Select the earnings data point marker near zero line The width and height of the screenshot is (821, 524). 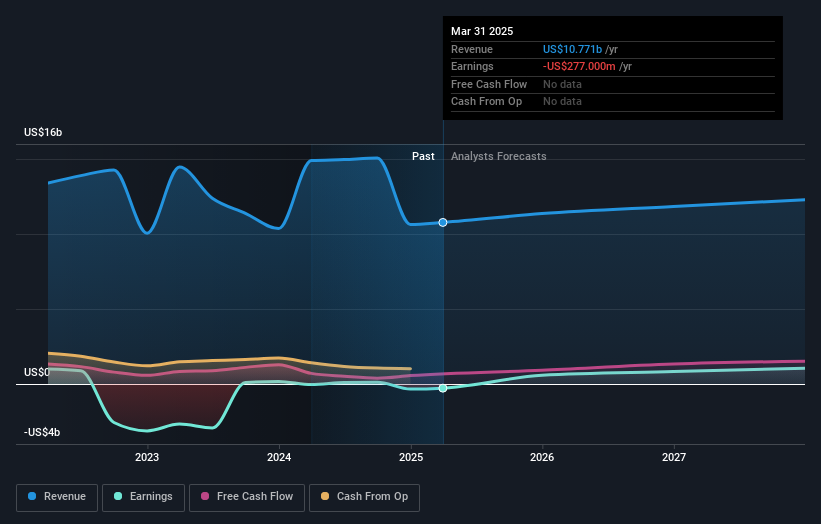click(443, 388)
